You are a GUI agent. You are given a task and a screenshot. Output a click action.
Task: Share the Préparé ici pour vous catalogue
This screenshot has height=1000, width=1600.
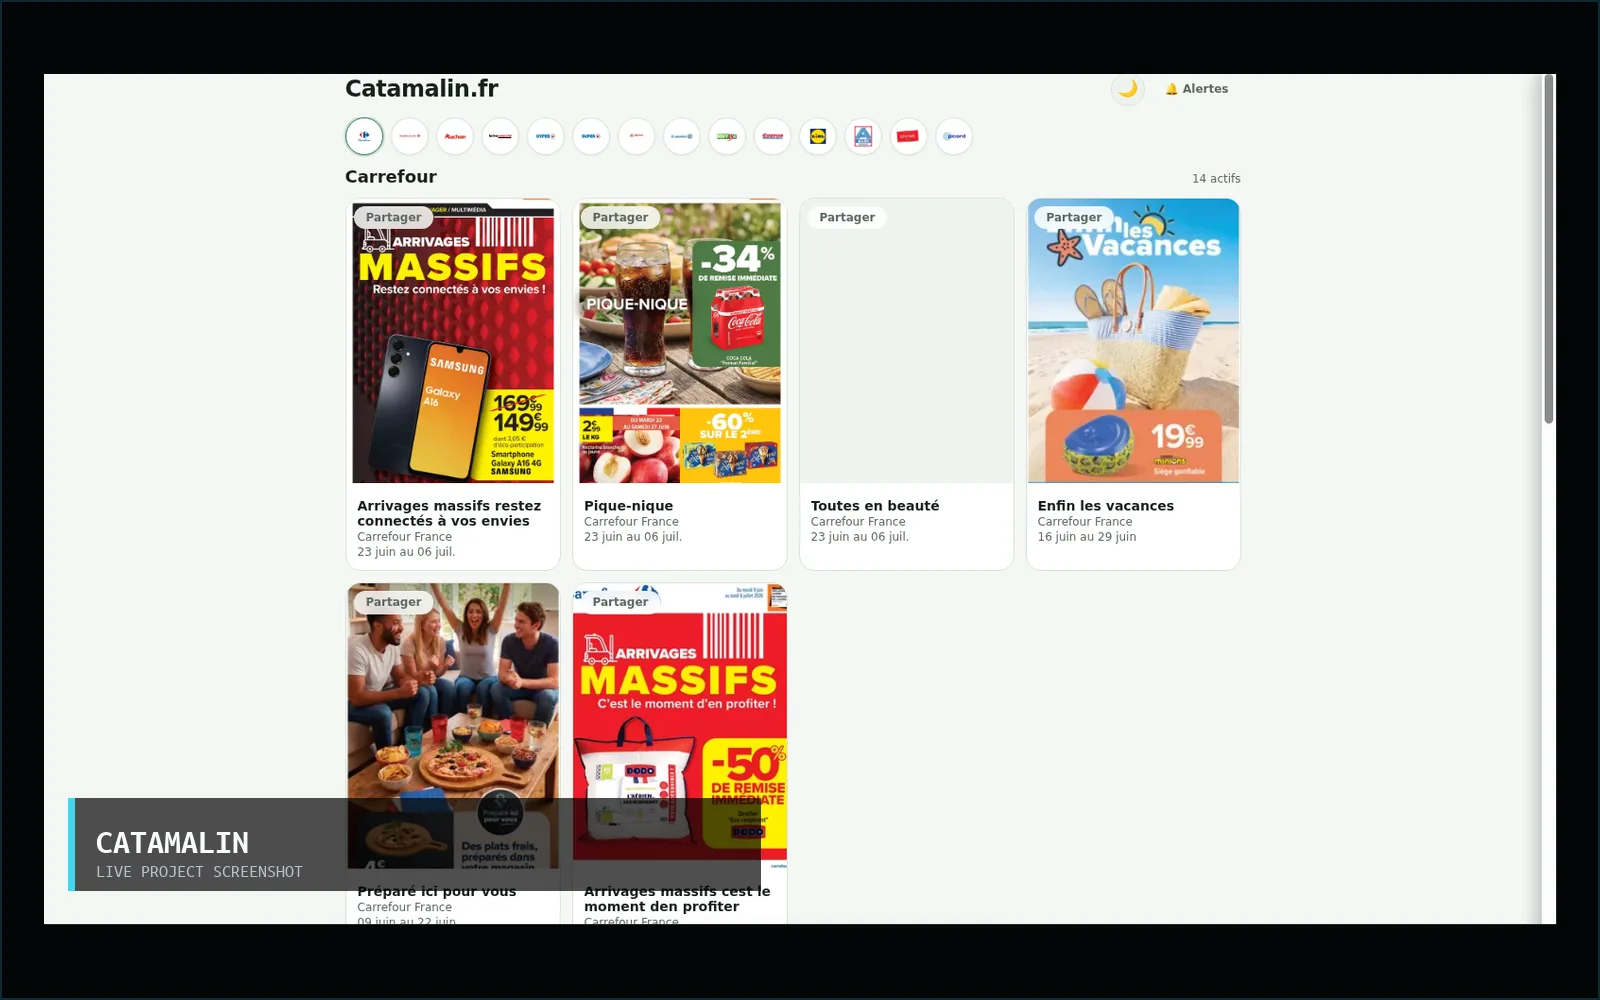(394, 602)
